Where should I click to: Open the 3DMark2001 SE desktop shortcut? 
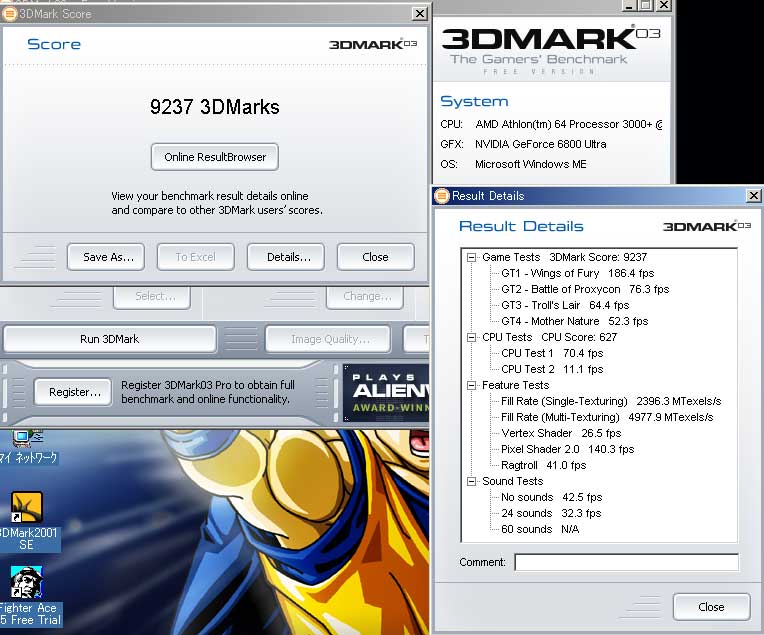(27, 521)
